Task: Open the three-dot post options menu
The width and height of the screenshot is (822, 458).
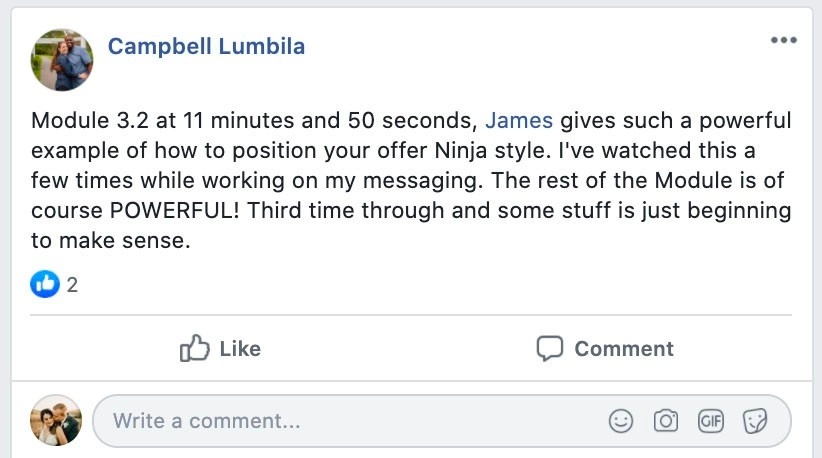Action: (784, 40)
